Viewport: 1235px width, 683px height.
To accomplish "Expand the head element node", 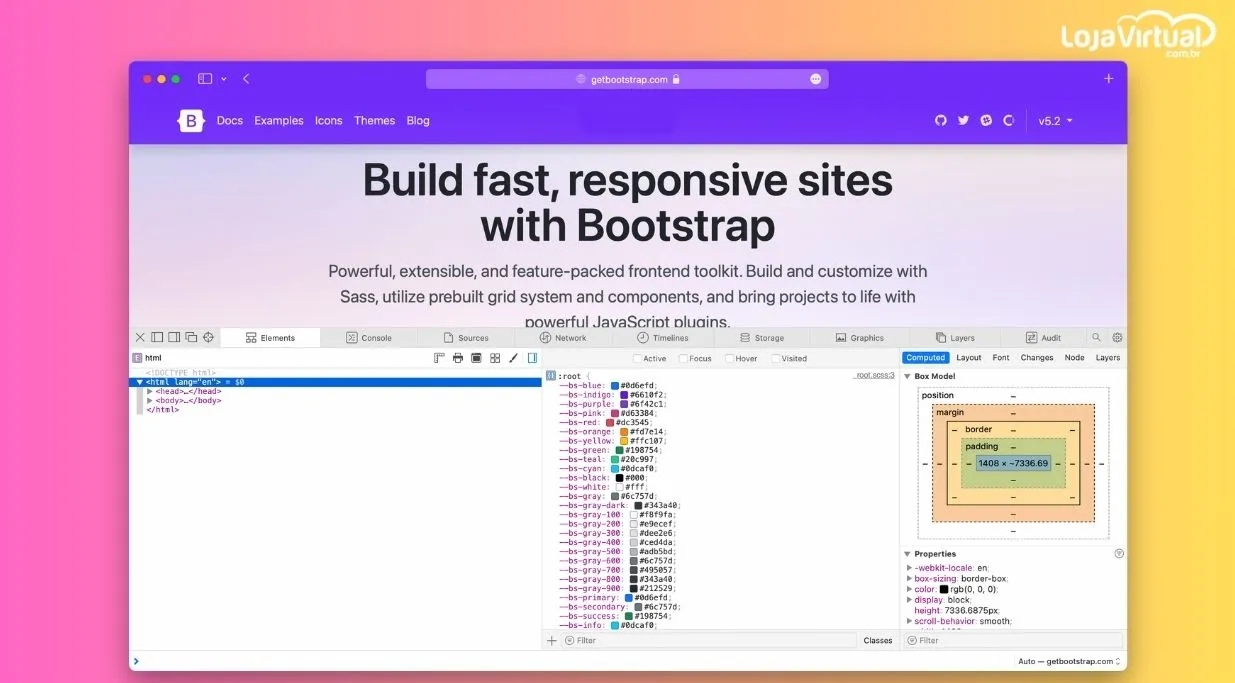I will [x=150, y=391].
